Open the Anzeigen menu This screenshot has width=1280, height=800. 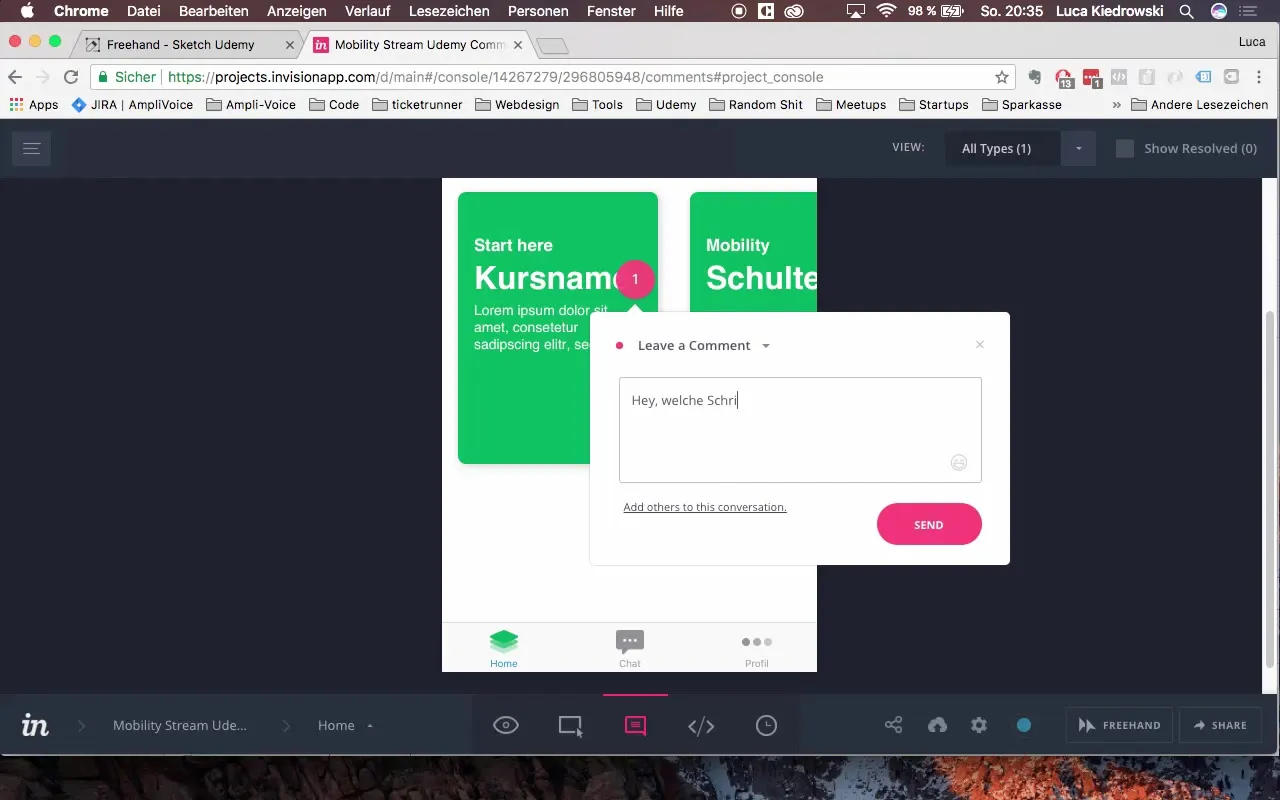click(297, 11)
